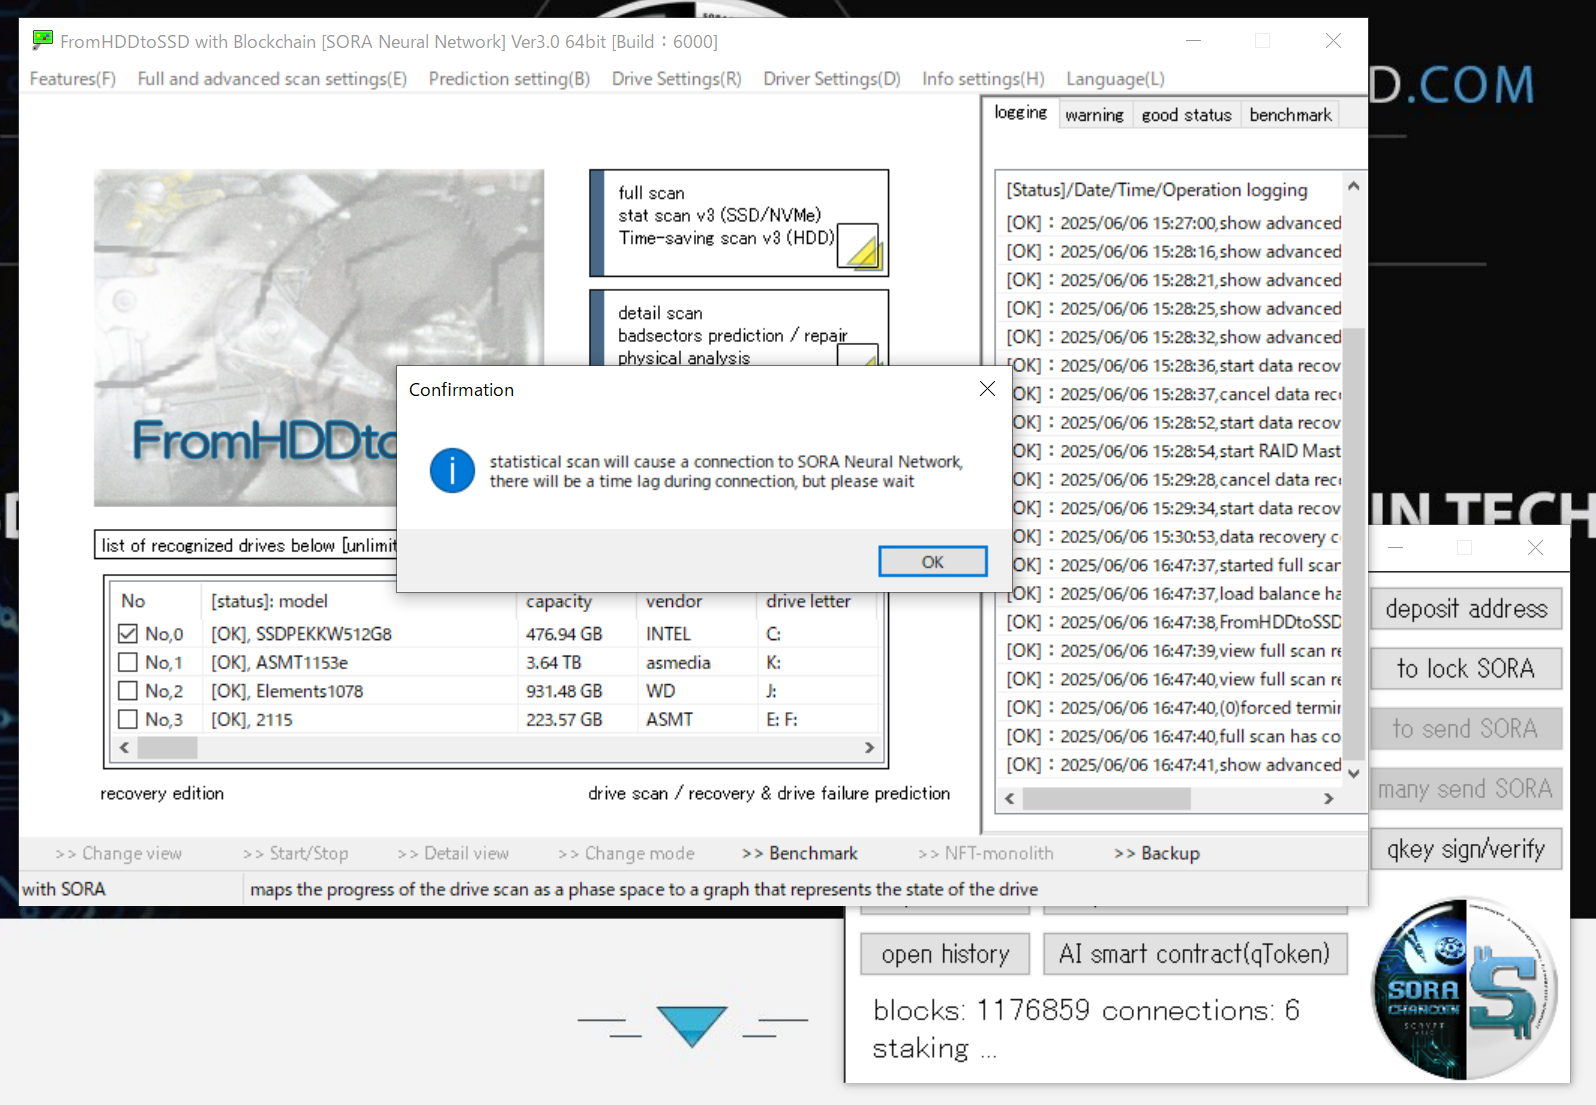Click the drive list right scroll arrow
1596x1105 pixels.
pyautogui.click(x=869, y=747)
